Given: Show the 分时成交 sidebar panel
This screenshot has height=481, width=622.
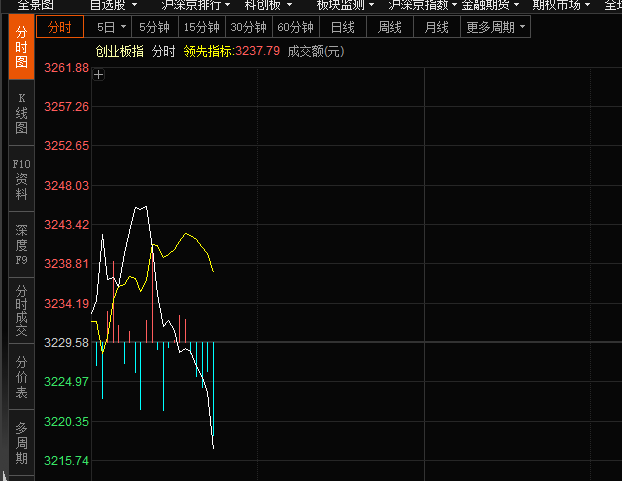Looking at the screenshot, I should click(21, 309).
